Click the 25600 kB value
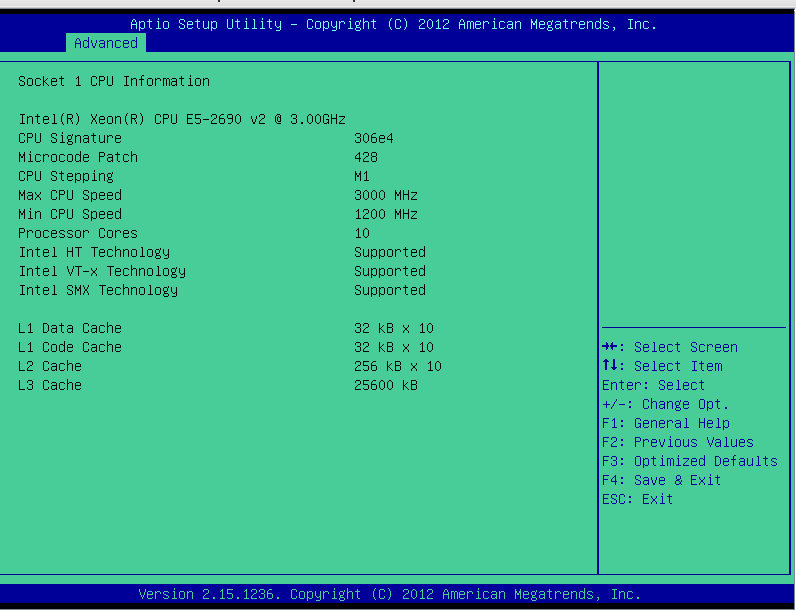 (x=386, y=385)
